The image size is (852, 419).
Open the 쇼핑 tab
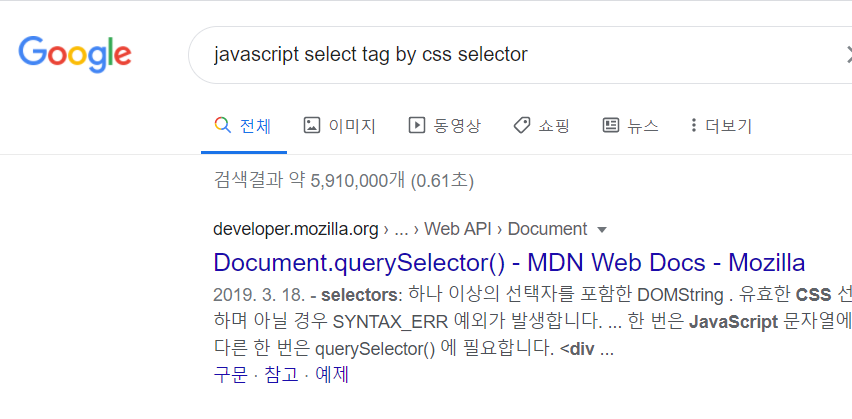tap(541, 126)
